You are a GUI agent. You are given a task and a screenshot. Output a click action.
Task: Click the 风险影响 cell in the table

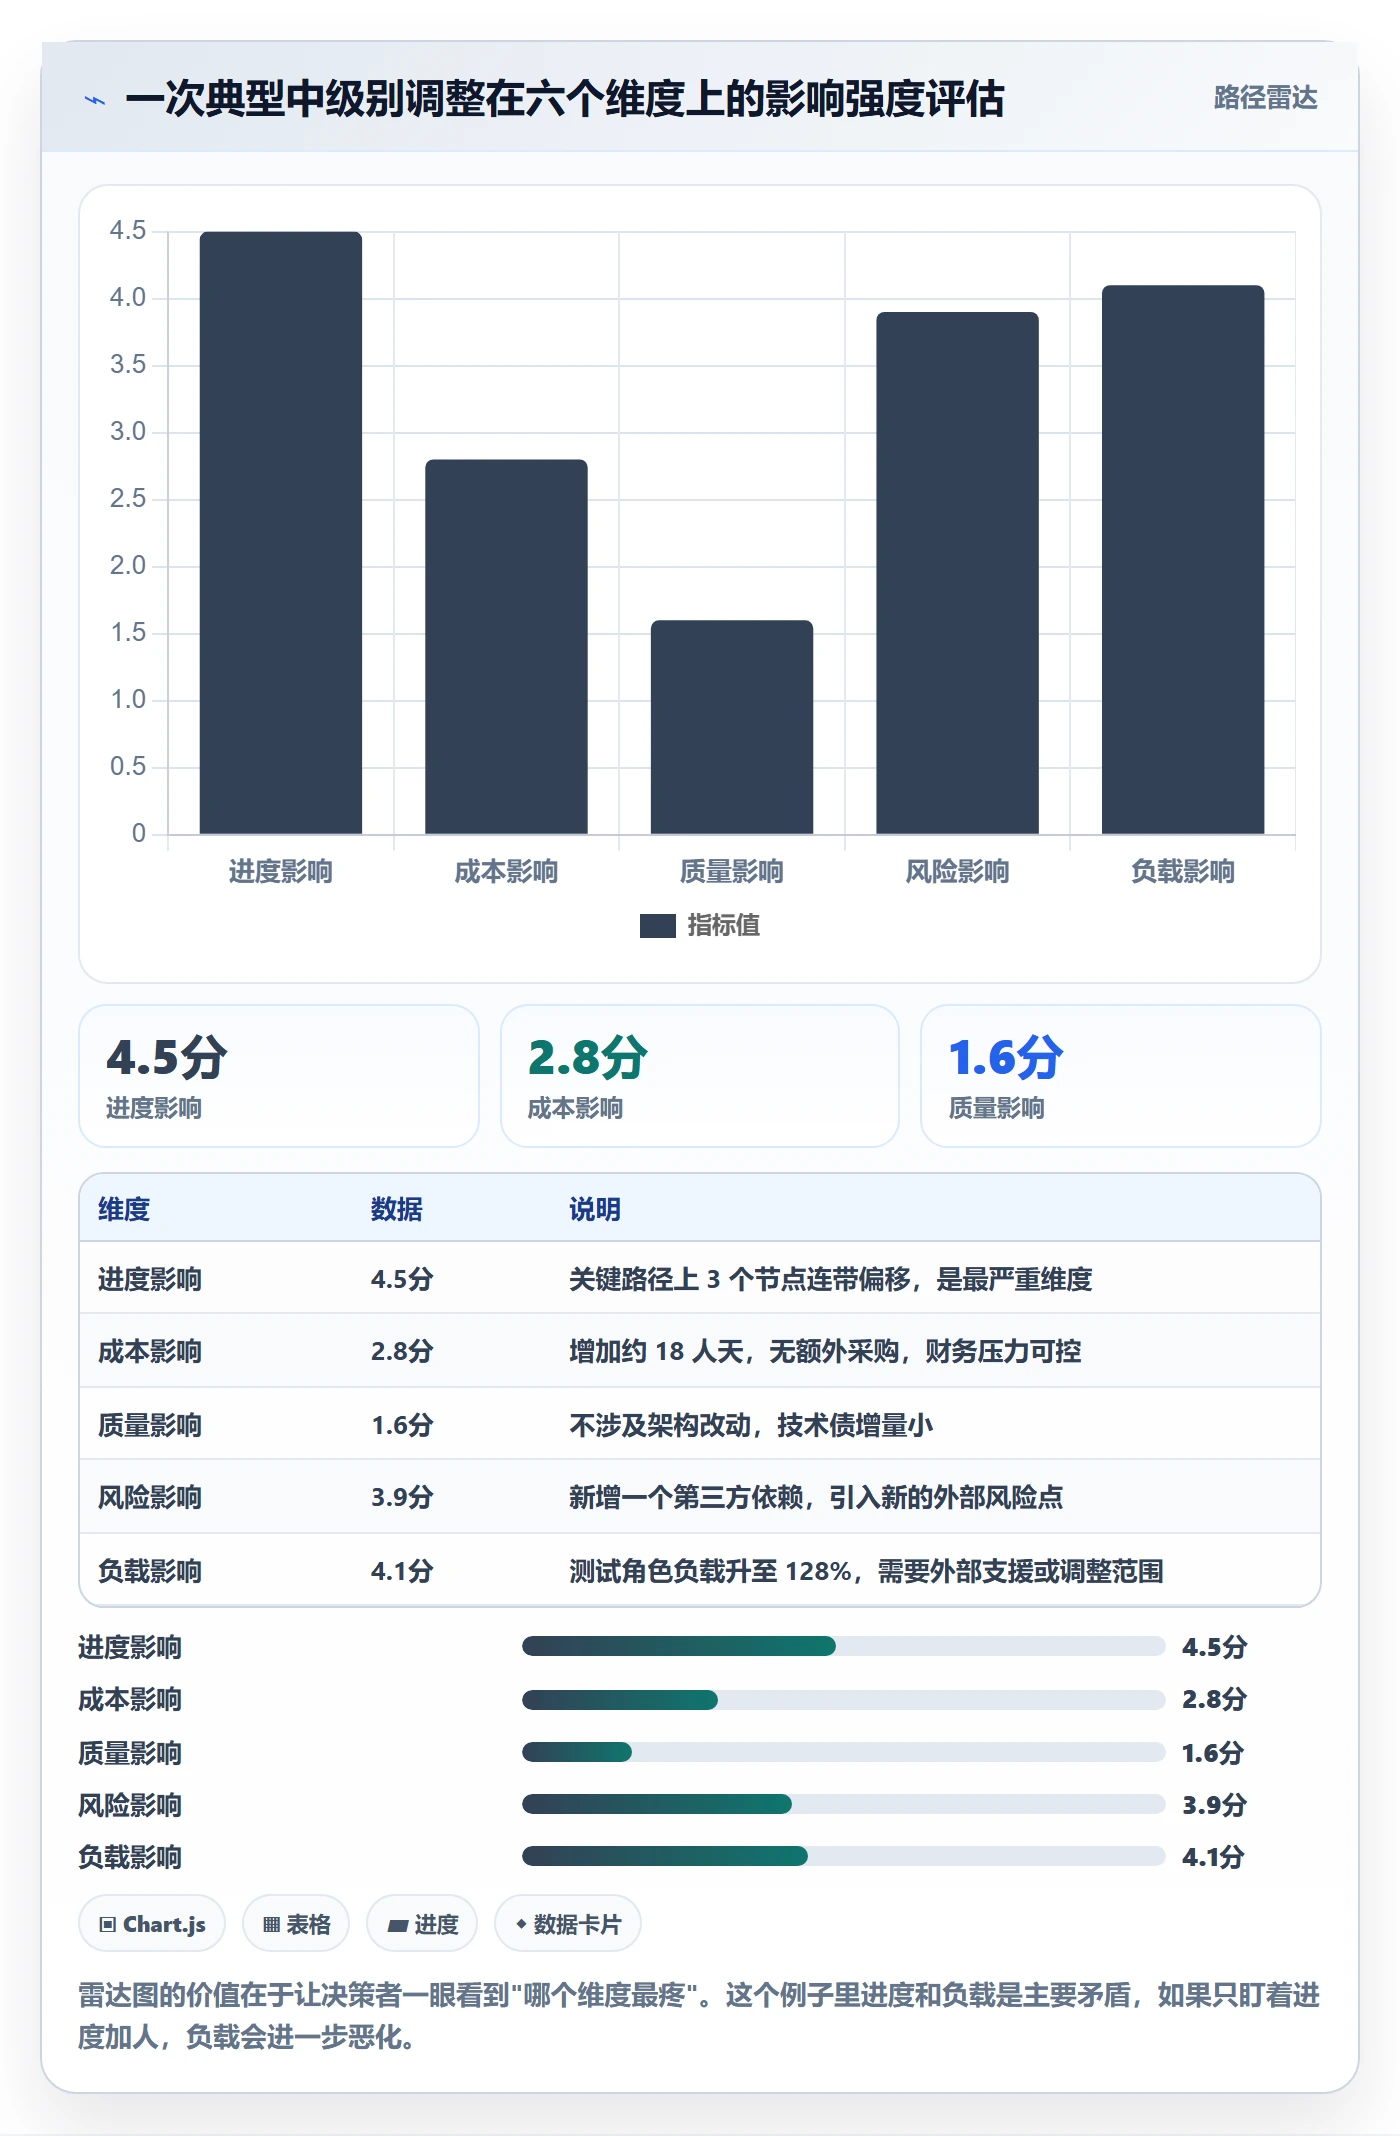click(x=150, y=1497)
